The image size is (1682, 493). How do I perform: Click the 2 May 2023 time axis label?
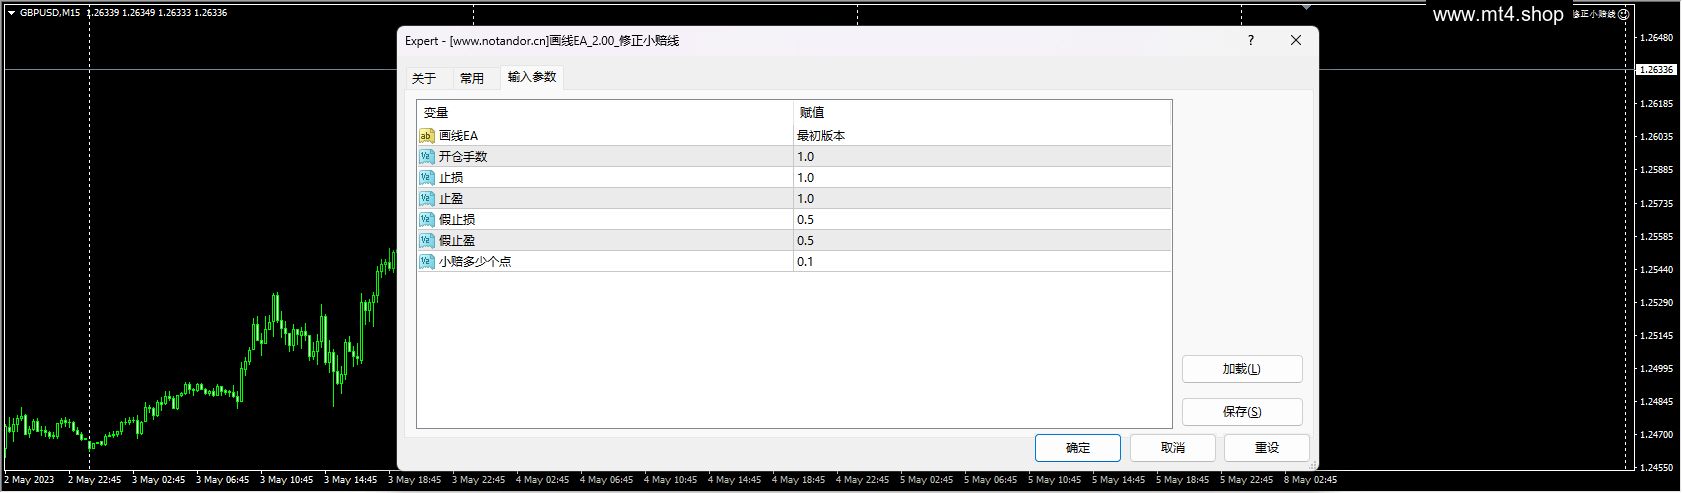[30, 480]
